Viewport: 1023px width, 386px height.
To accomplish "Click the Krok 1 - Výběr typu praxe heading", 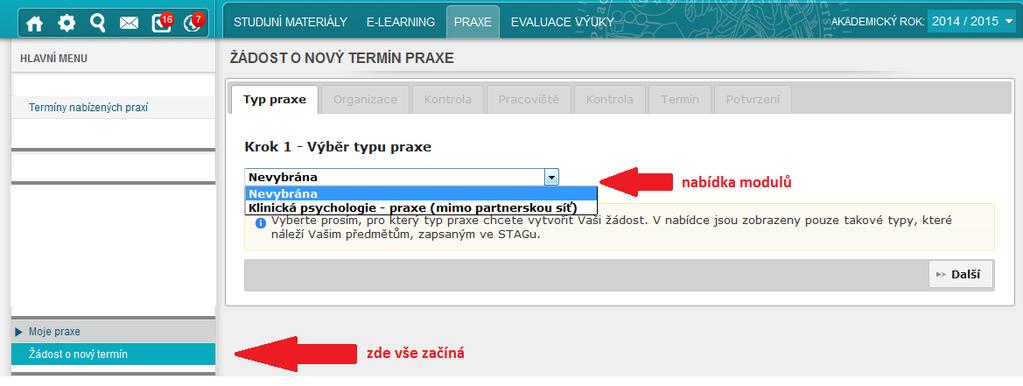I will point(337,147).
